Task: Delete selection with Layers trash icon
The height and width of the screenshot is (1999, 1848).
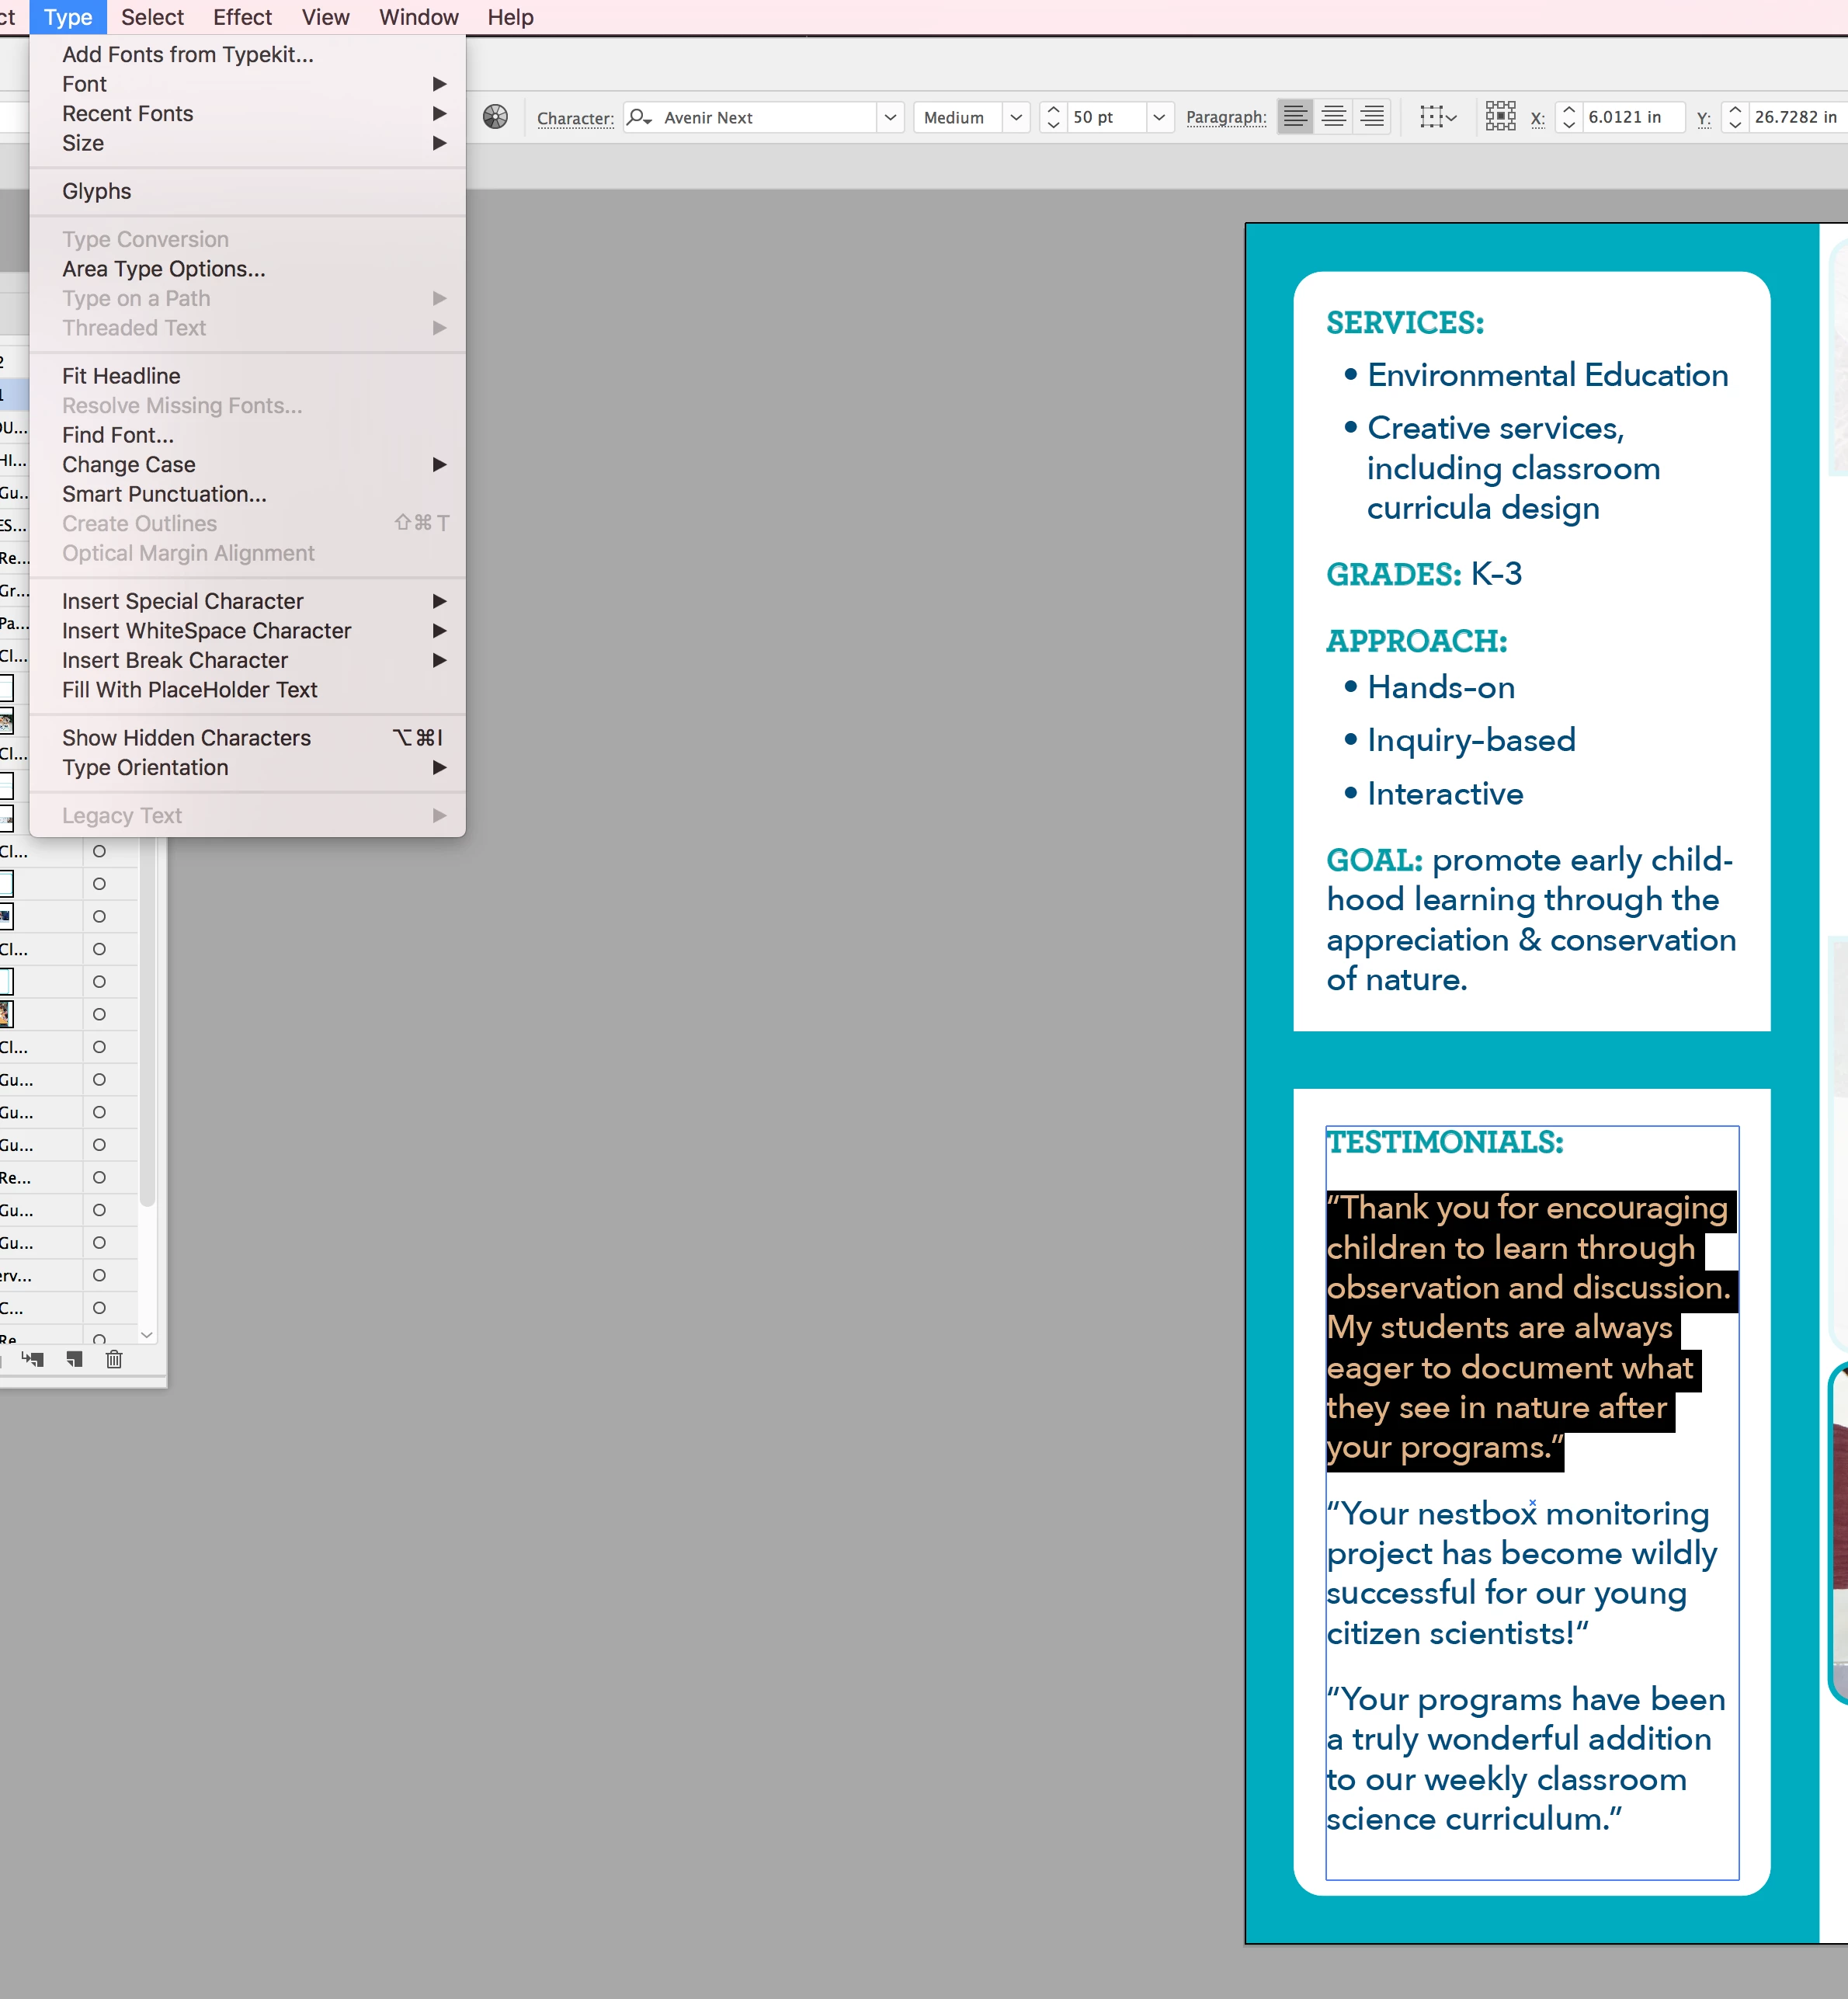Action: (x=114, y=1359)
